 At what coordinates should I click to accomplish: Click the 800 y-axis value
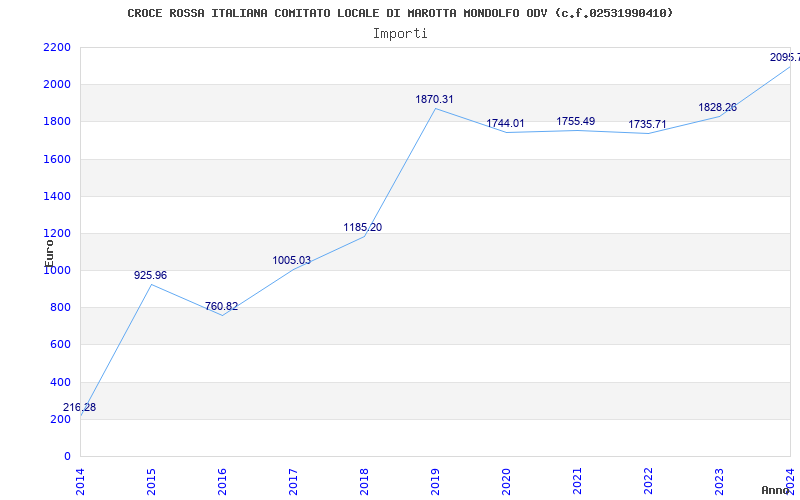(x=61, y=308)
